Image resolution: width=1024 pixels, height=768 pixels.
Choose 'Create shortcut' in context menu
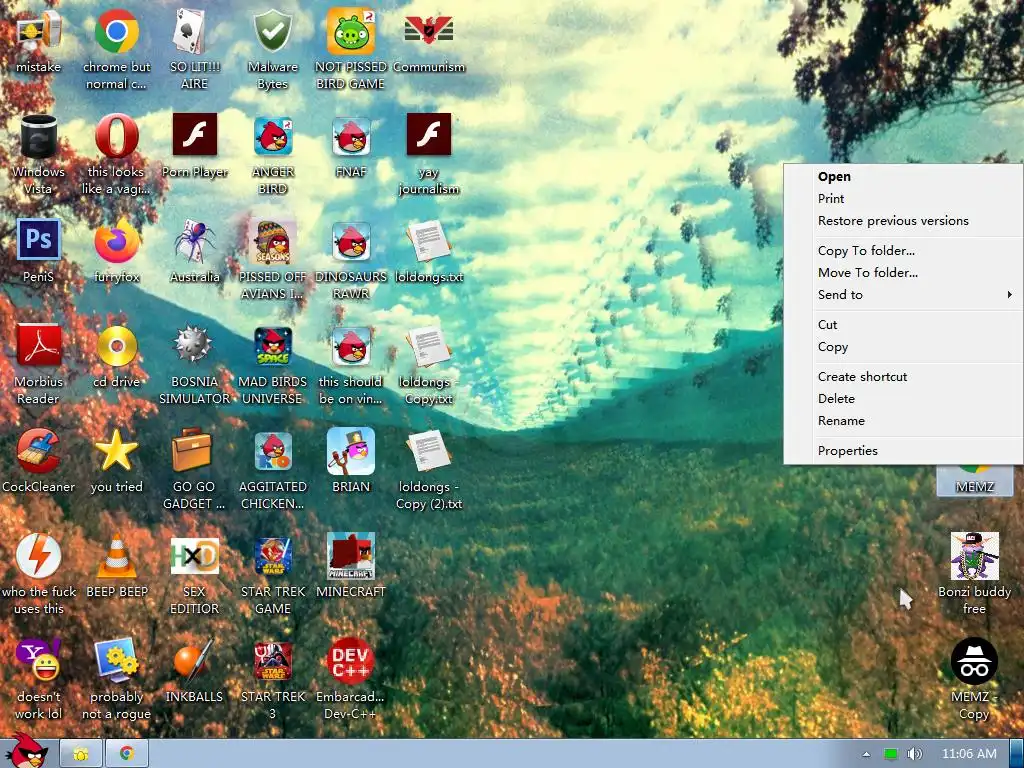pyautogui.click(x=903, y=377)
